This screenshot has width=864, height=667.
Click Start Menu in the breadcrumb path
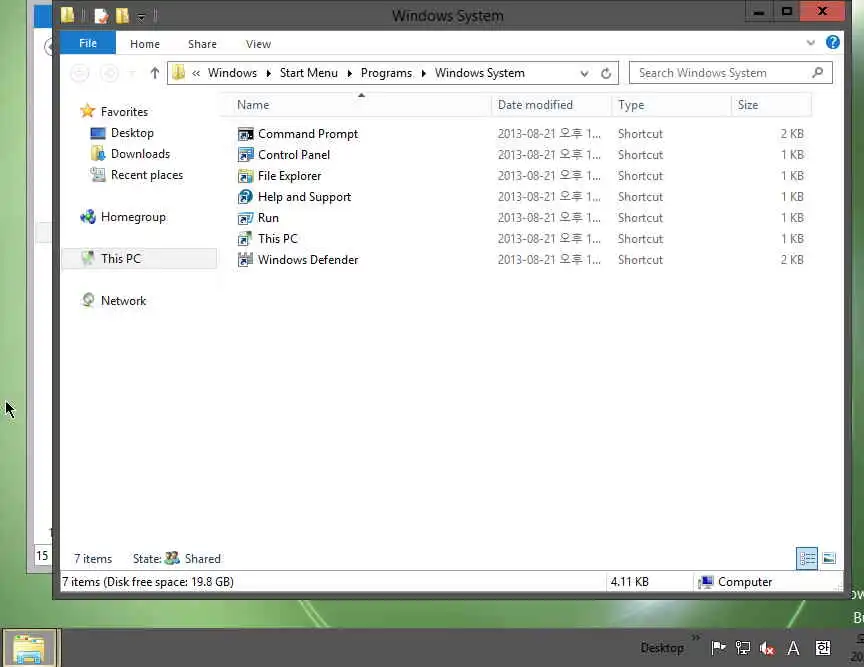pyautogui.click(x=309, y=73)
